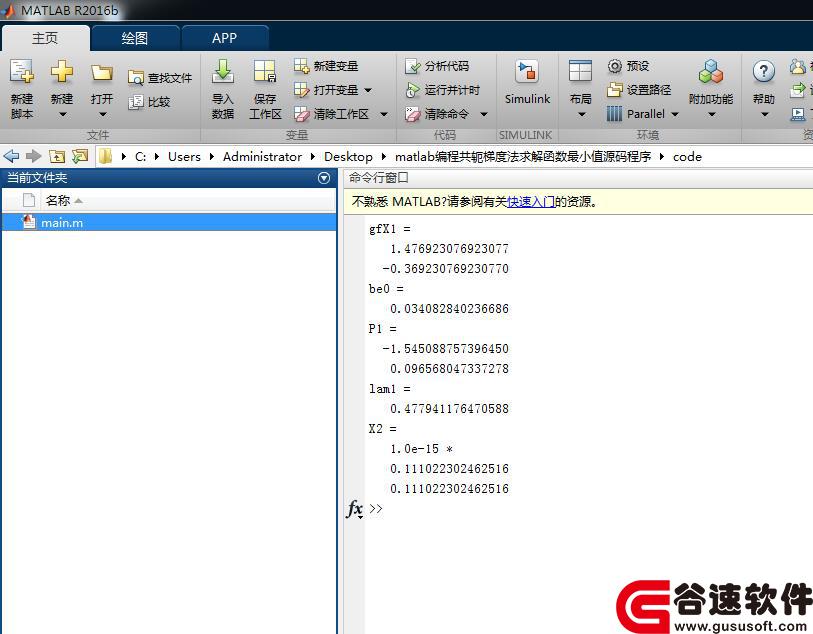
Task: Expand the Clear Workspace (清除工作区) dropdown arrow
Action: click(384, 114)
